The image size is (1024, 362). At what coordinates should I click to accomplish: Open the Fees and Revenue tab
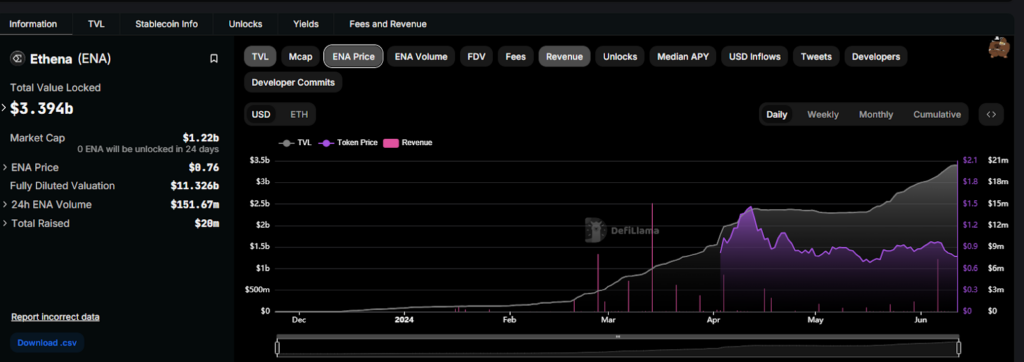click(388, 24)
